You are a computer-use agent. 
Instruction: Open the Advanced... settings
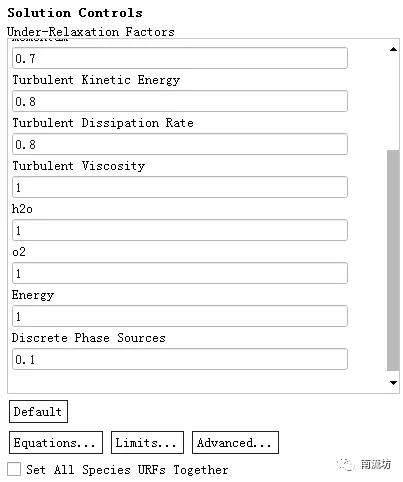coord(235,443)
